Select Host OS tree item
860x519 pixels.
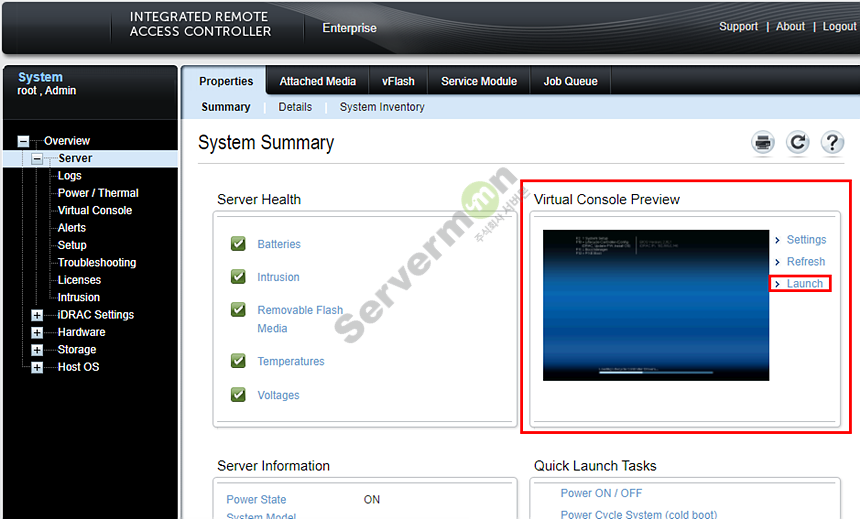coord(78,367)
